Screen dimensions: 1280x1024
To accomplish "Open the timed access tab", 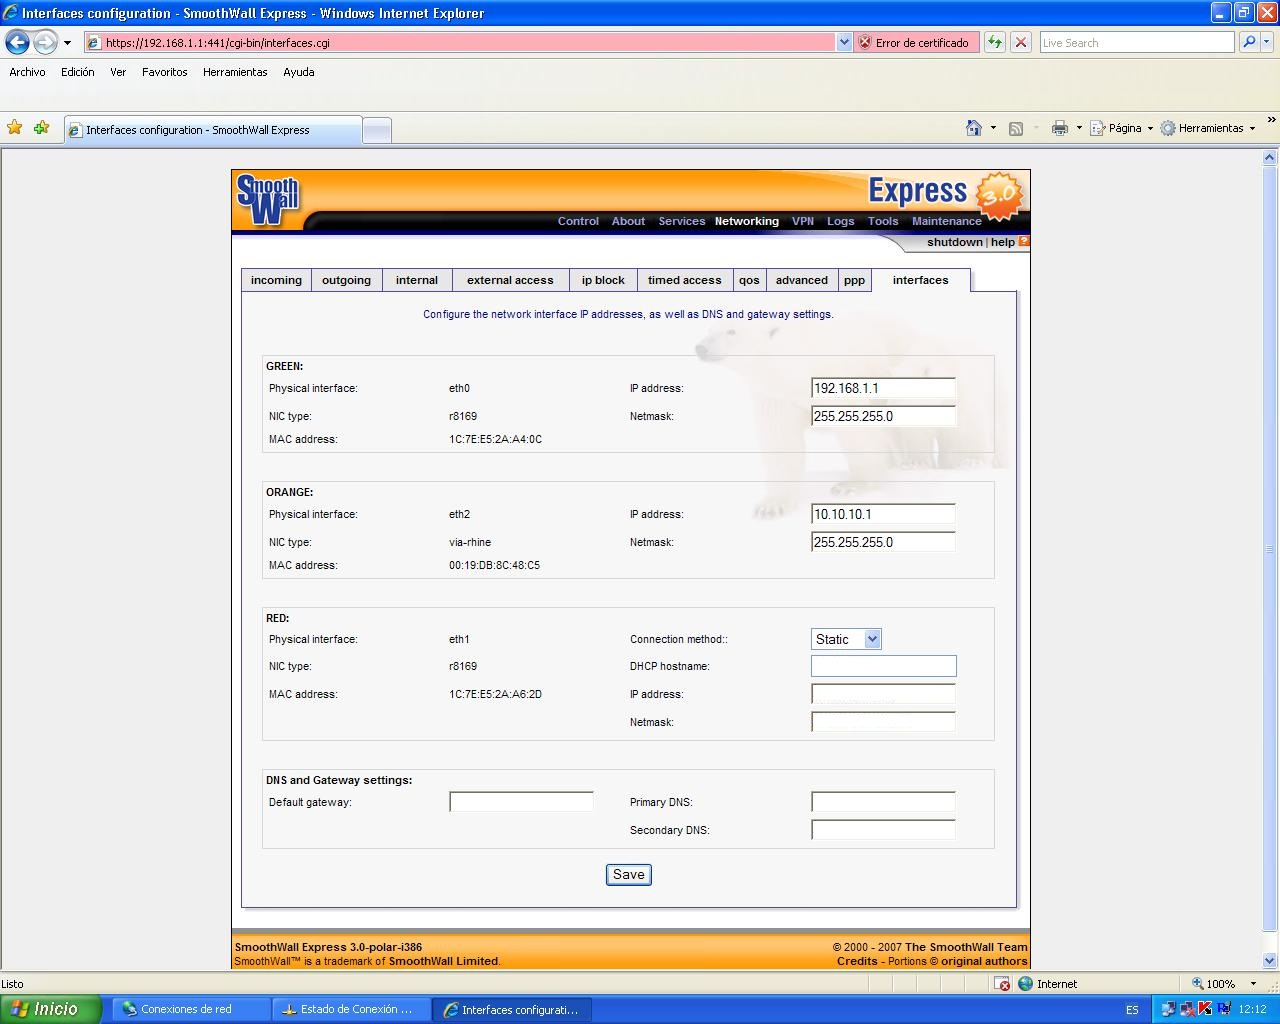I will (684, 280).
